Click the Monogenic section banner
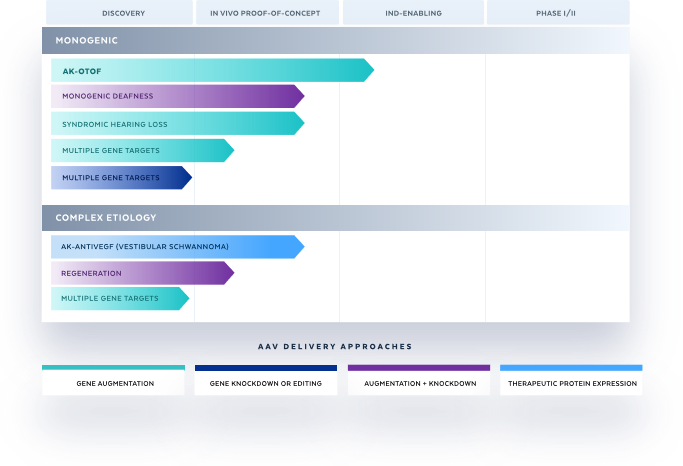 coord(335,41)
